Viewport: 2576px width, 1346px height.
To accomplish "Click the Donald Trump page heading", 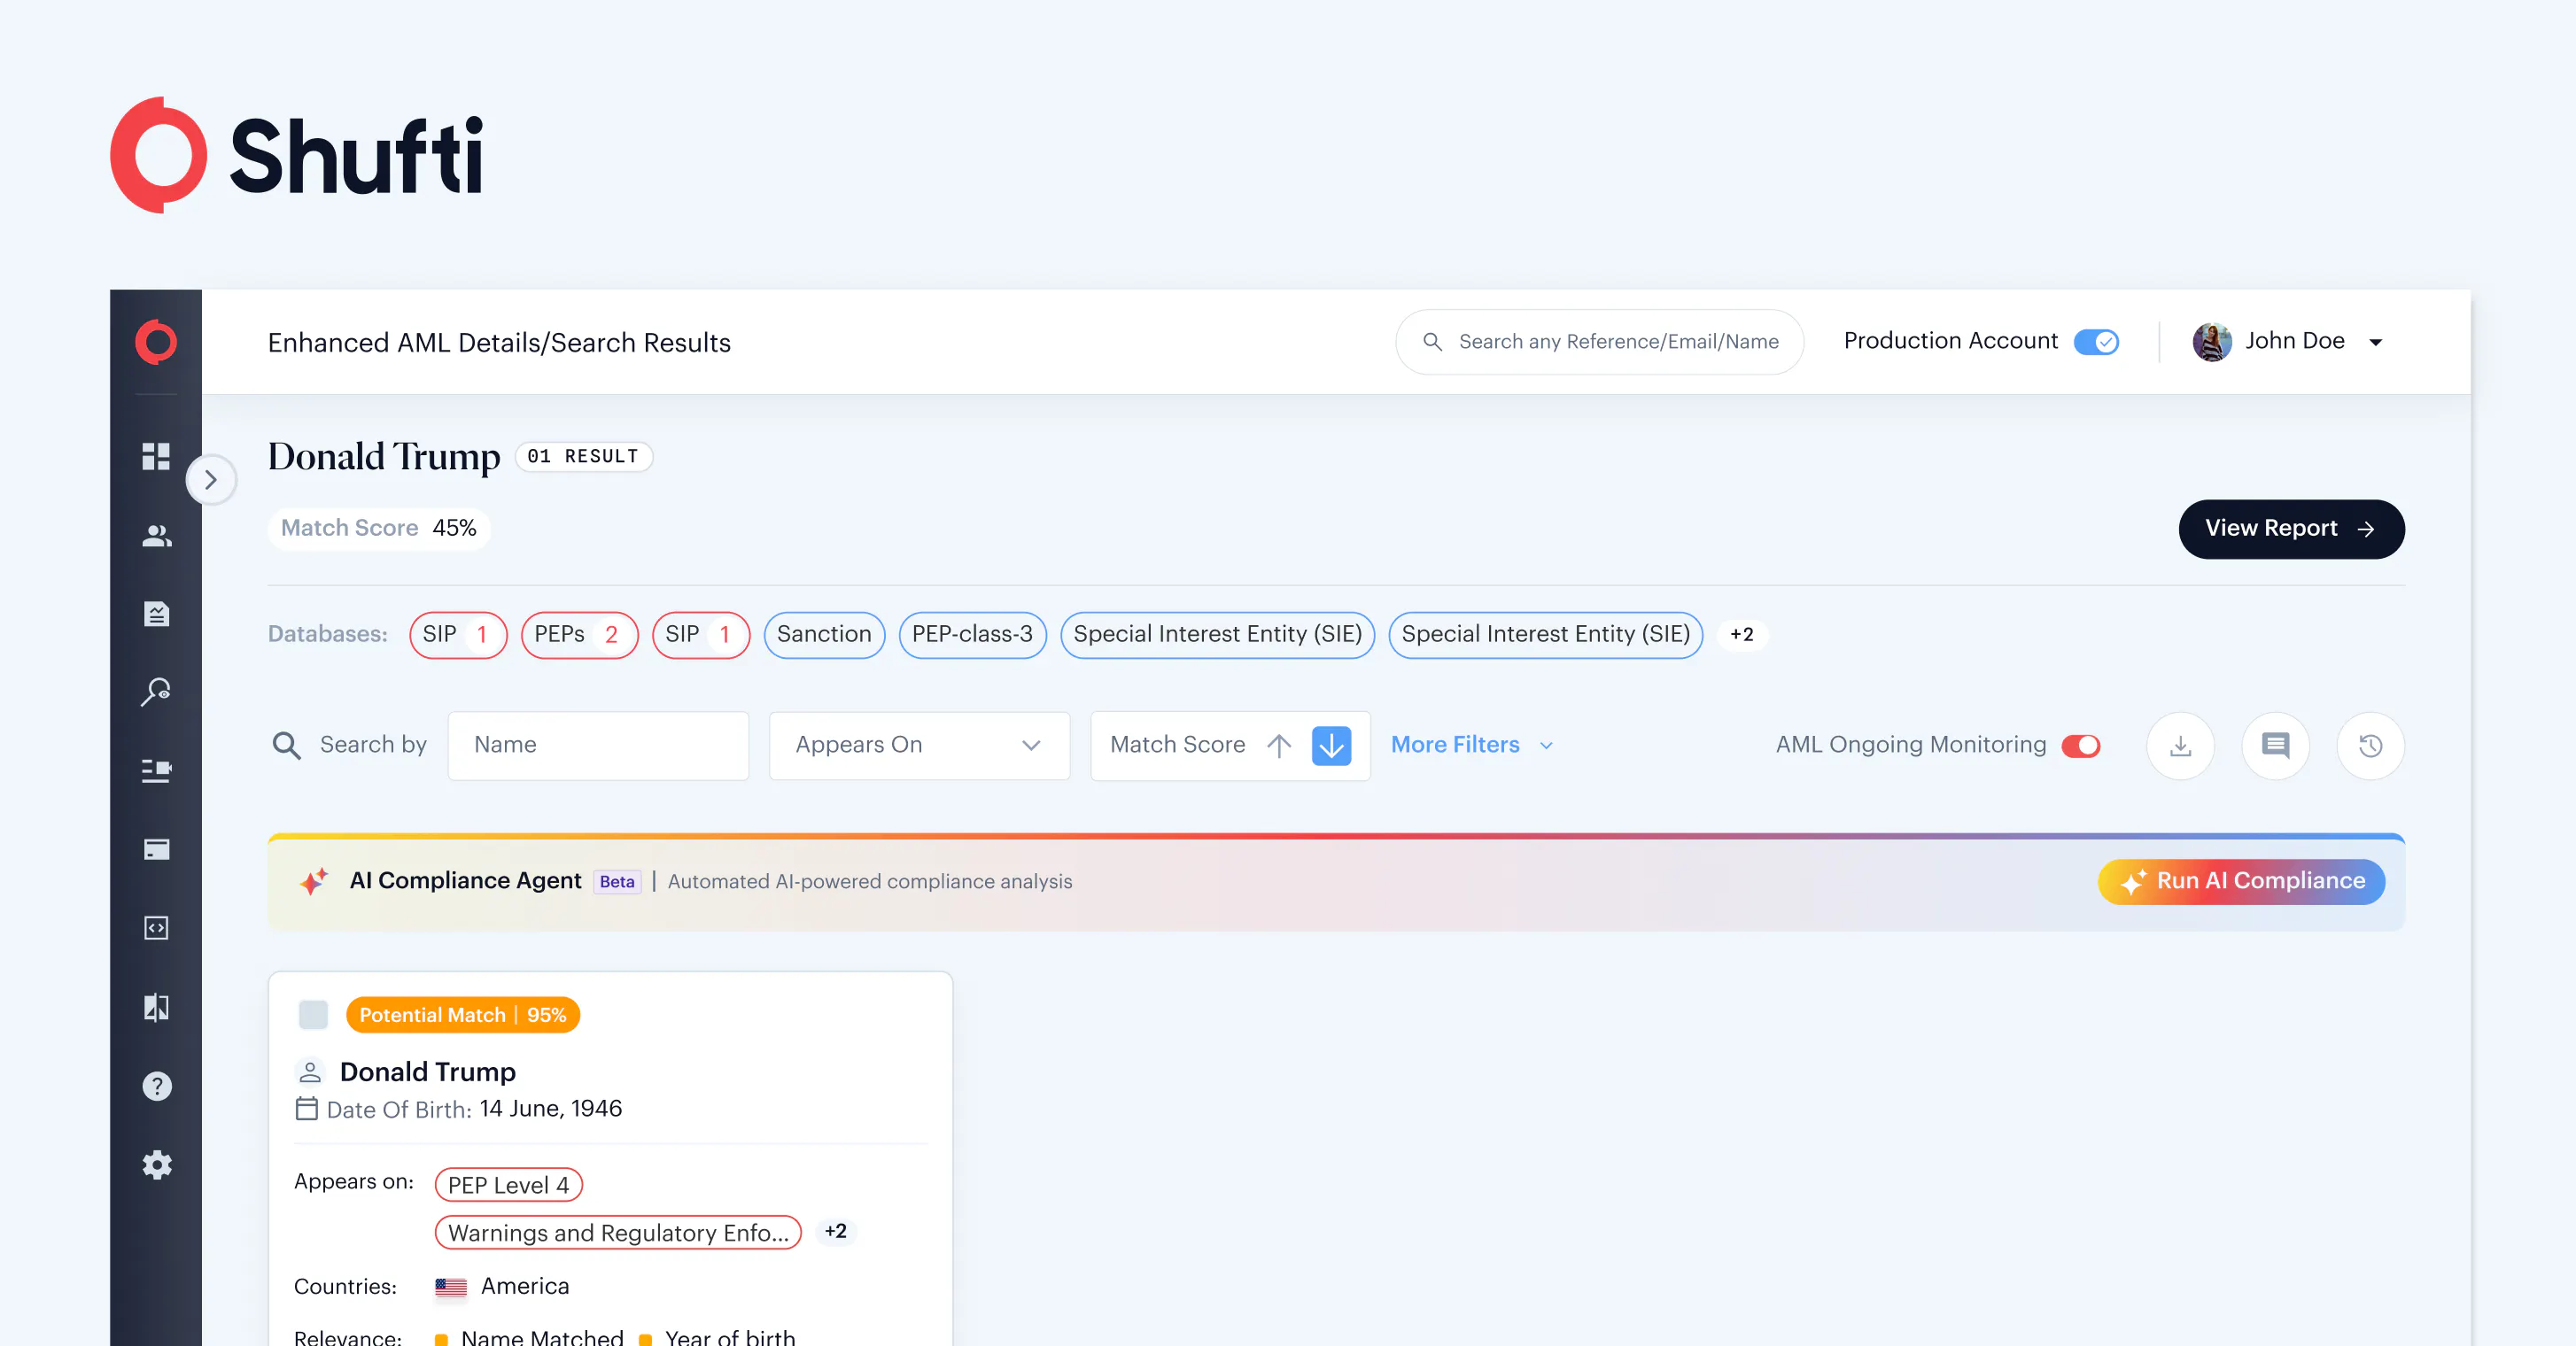I will 384,457.
